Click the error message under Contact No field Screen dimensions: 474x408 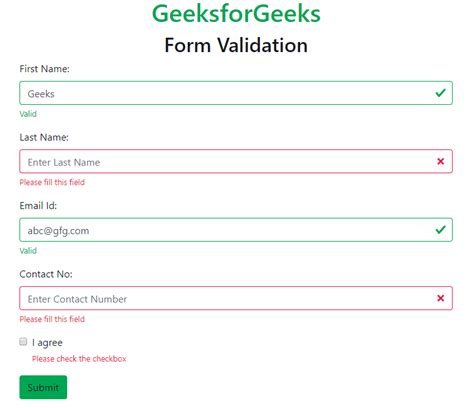[52, 319]
